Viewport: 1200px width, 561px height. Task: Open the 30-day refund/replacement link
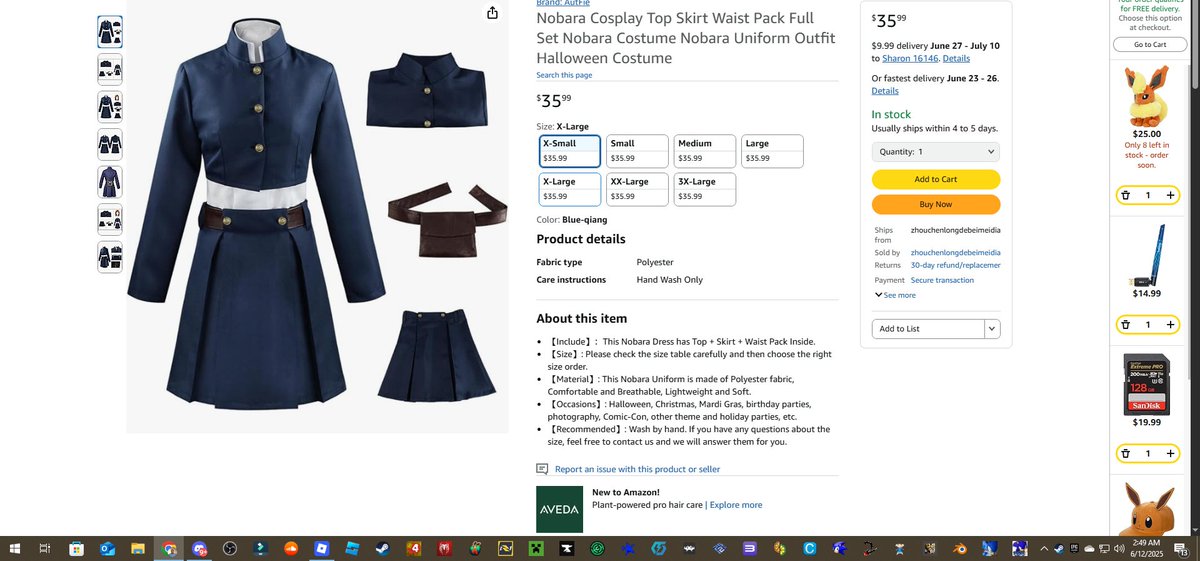pyautogui.click(x=956, y=265)
